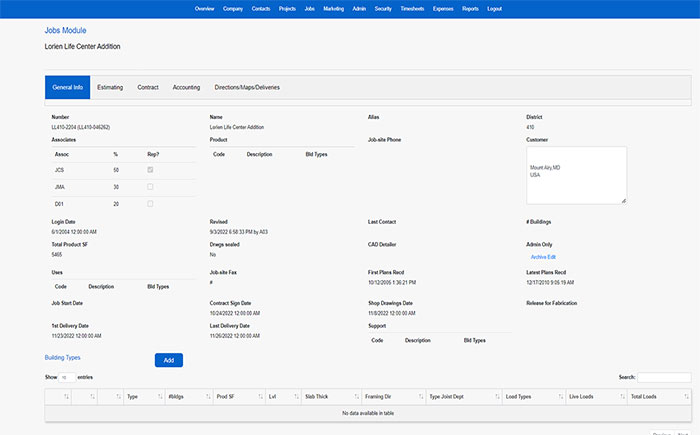Viewport: 700px width, 435px height.
Task: Click the JMA associate row cell
Action: (60, 187)
